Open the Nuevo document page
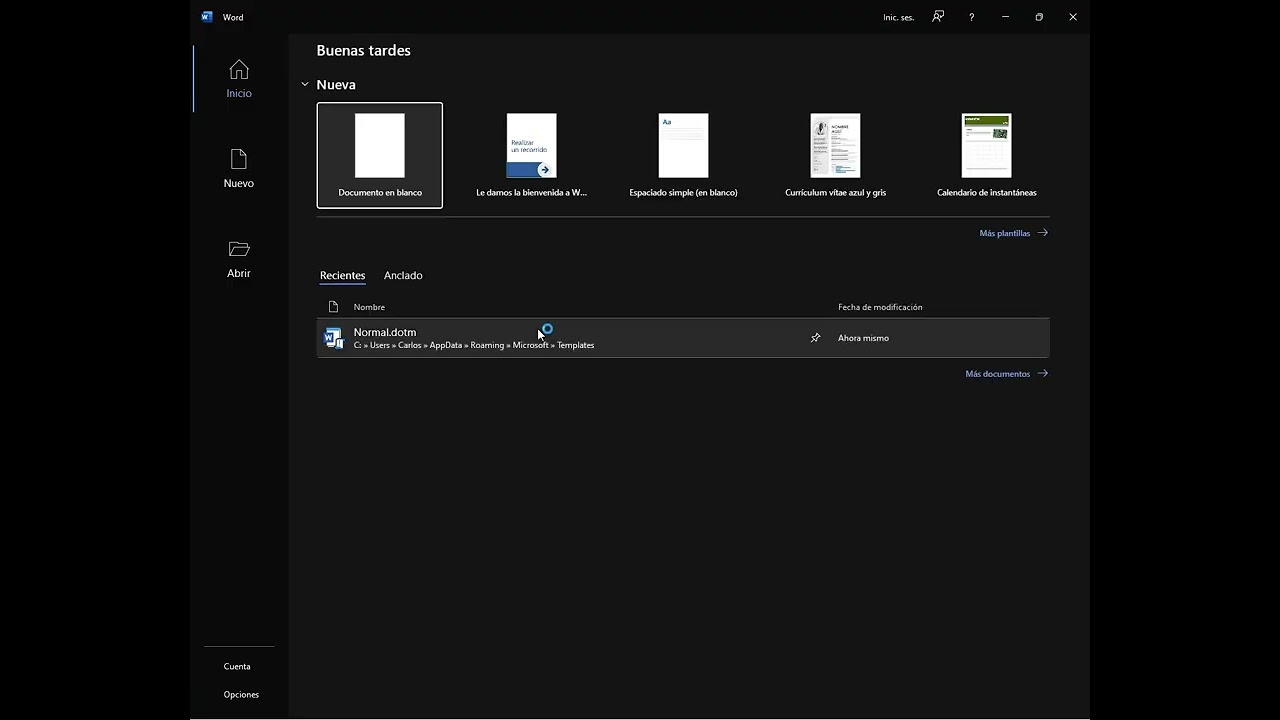 239,169
